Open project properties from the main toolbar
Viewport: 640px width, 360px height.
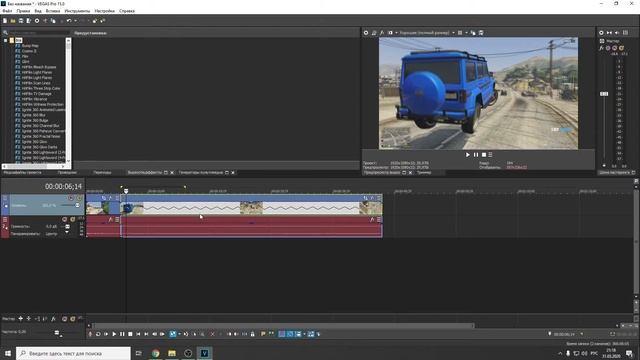tap(37, 21)
